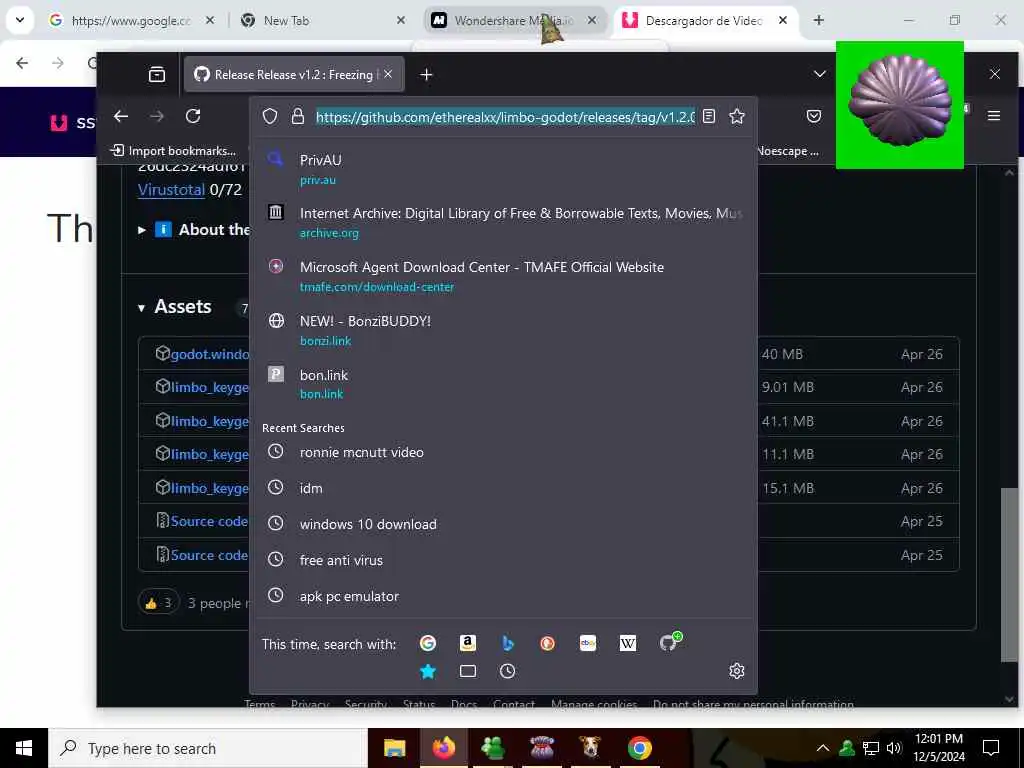Add GitHub search engine icon
This screenshot has height=768, width=1024.
[x=669, y=642]
